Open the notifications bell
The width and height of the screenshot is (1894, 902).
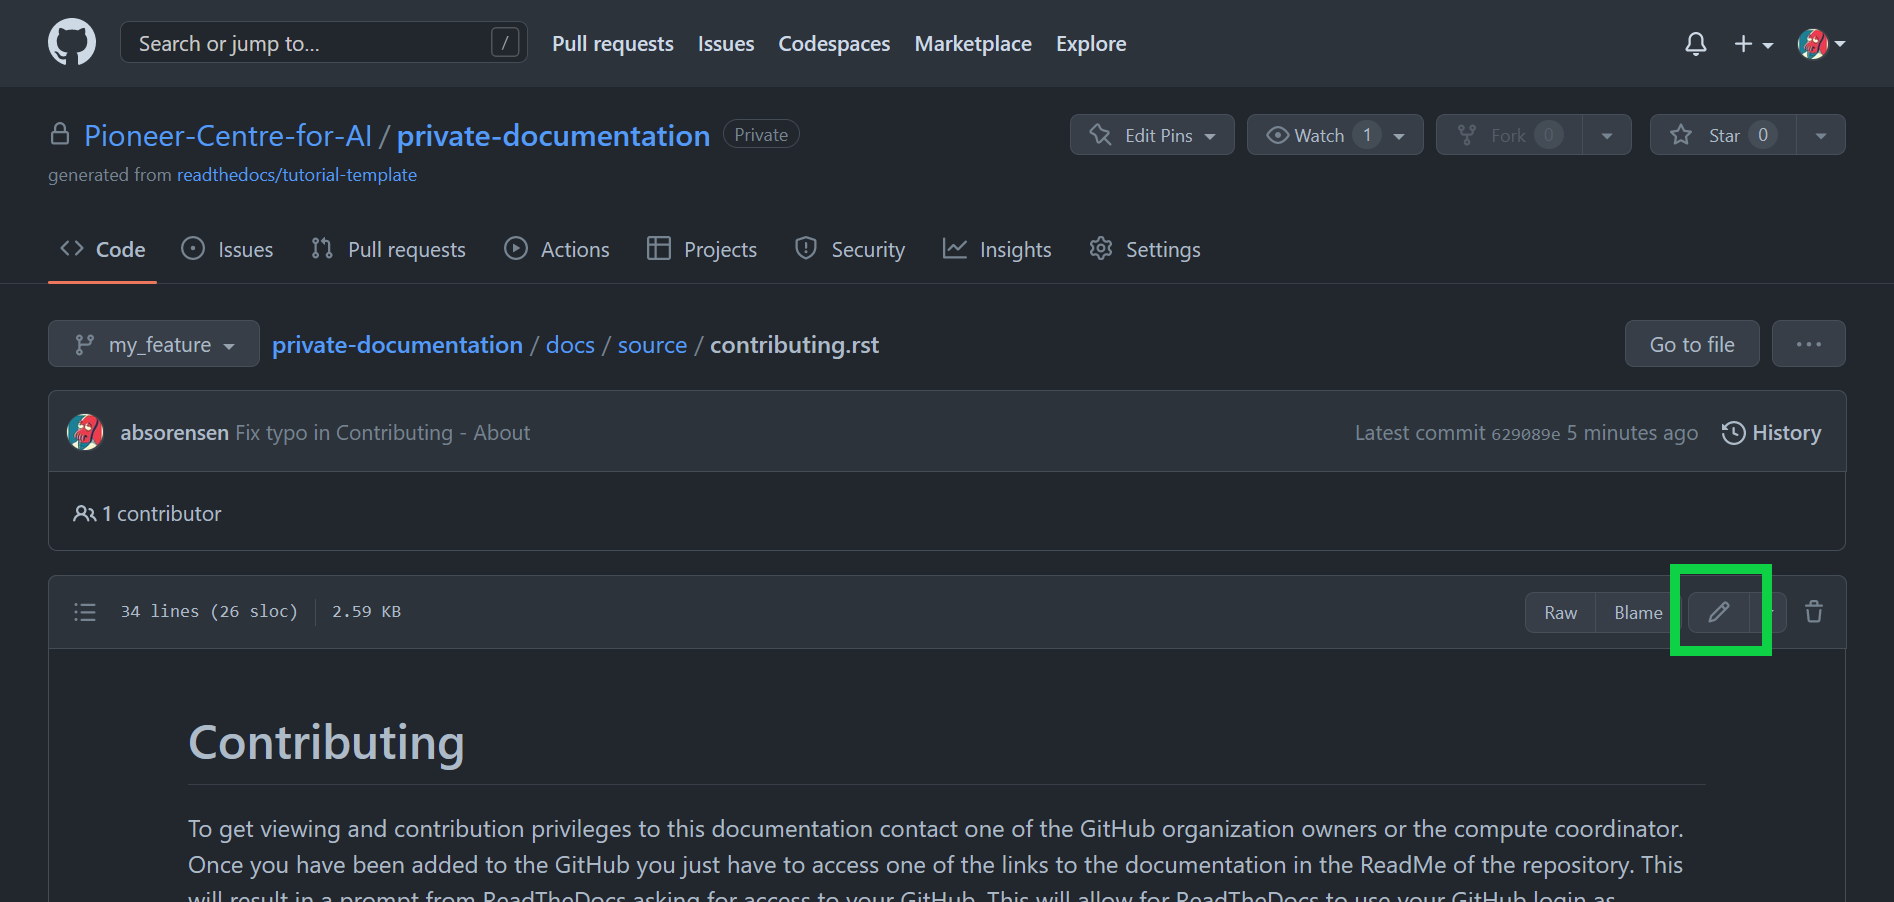1695,44
